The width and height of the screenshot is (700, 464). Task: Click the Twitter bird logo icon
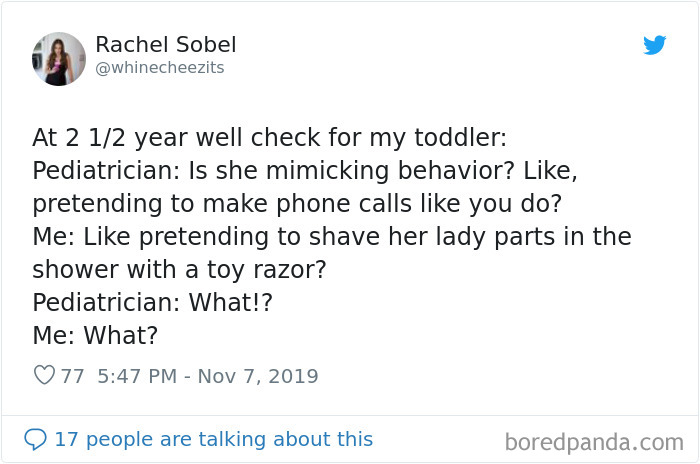654,45
